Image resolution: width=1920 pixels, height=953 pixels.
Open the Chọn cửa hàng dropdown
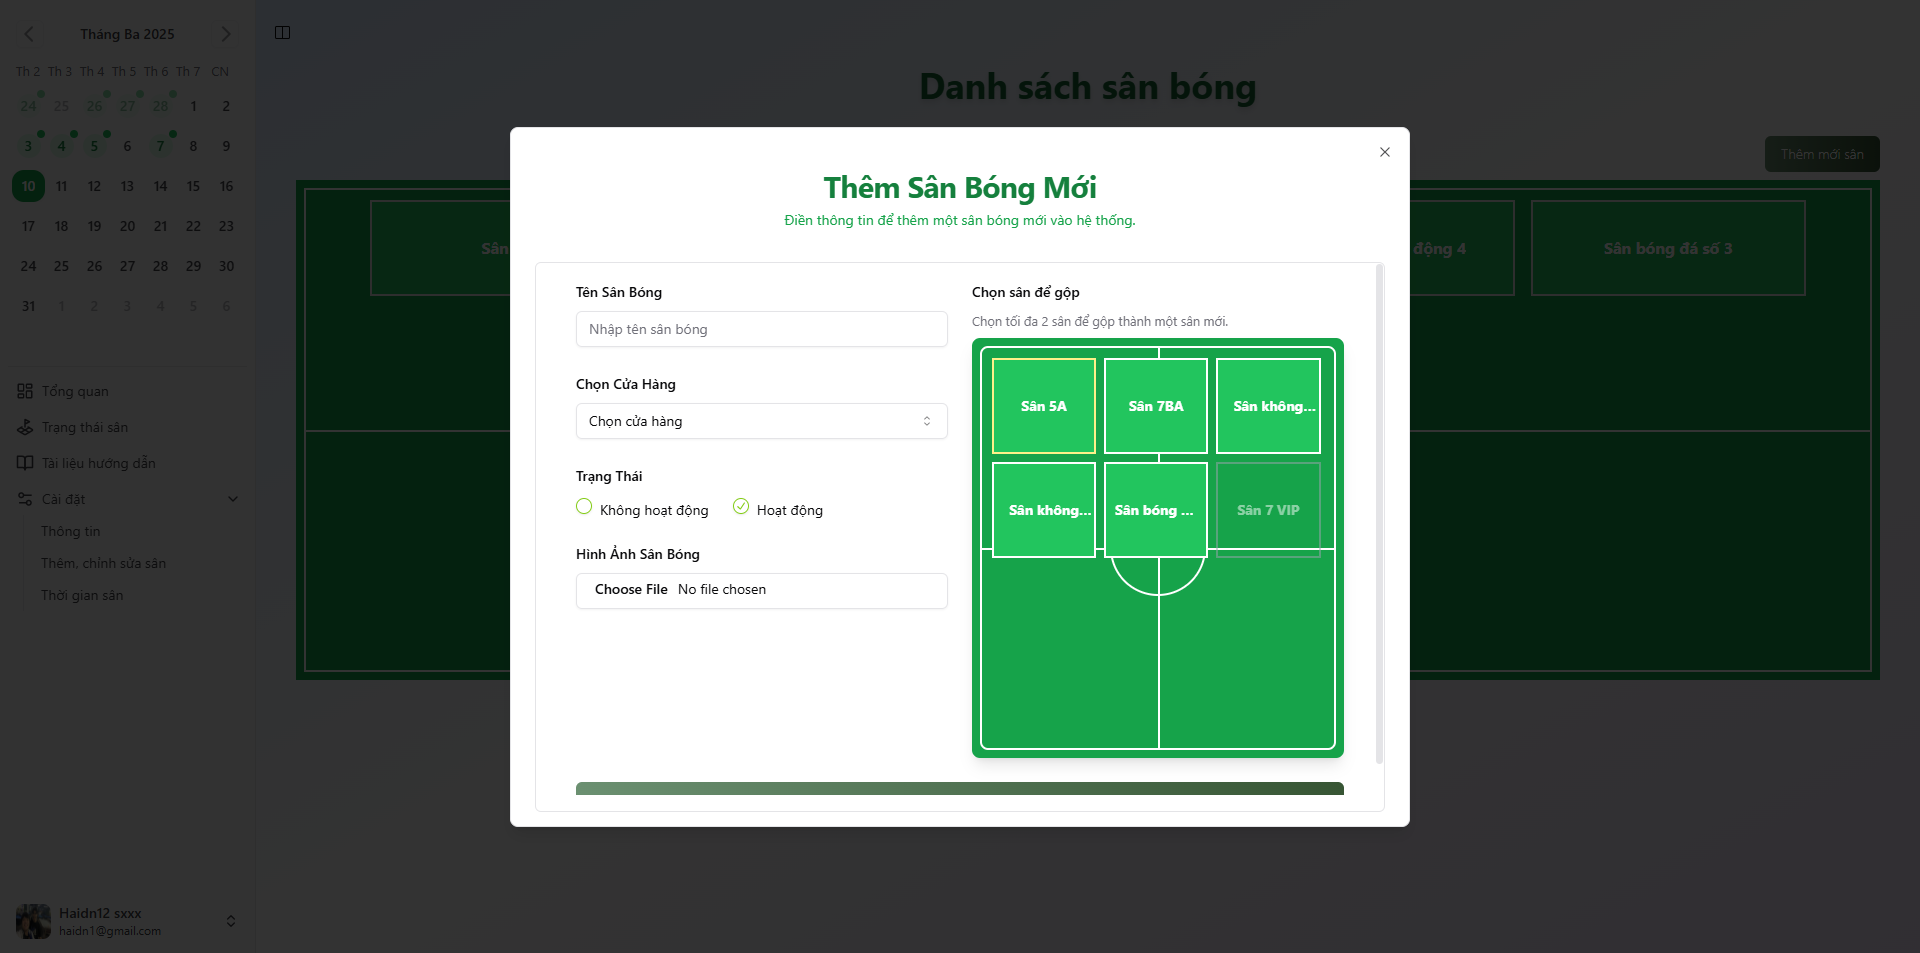click(x=761, y=421)
